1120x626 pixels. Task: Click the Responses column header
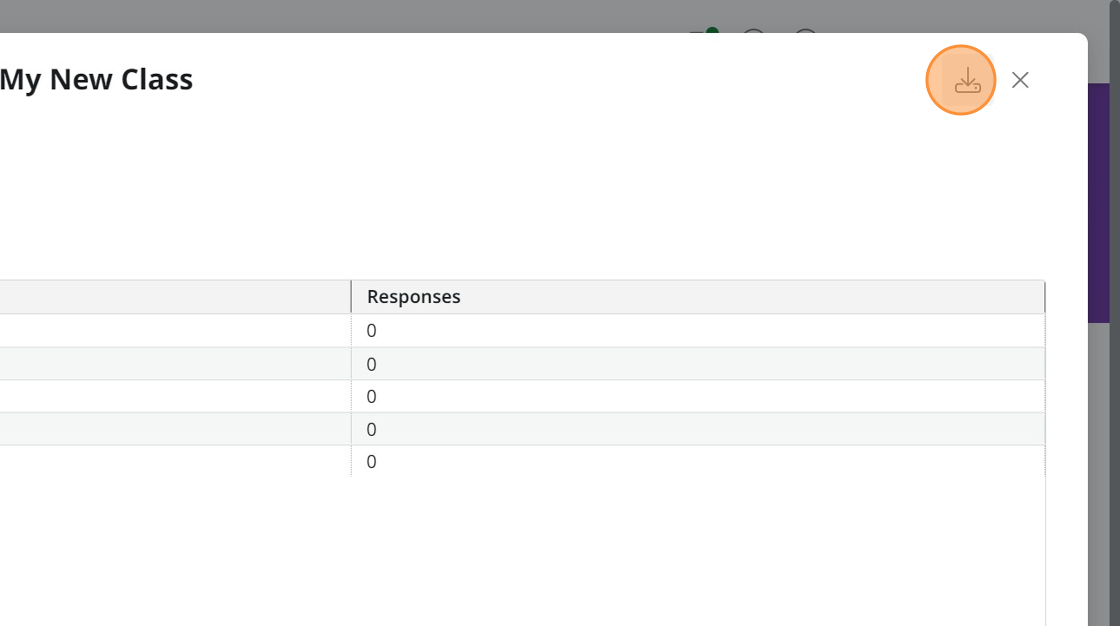coord(413,296)
